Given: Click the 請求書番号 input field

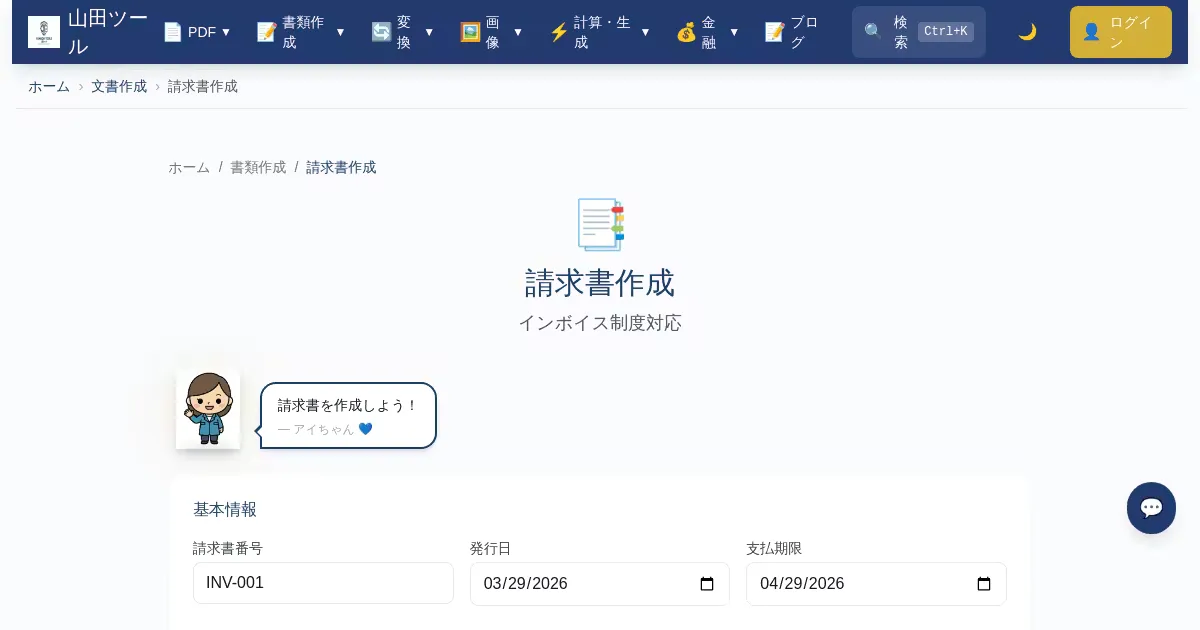Looking at the screenshot, I should coord(323,583).
